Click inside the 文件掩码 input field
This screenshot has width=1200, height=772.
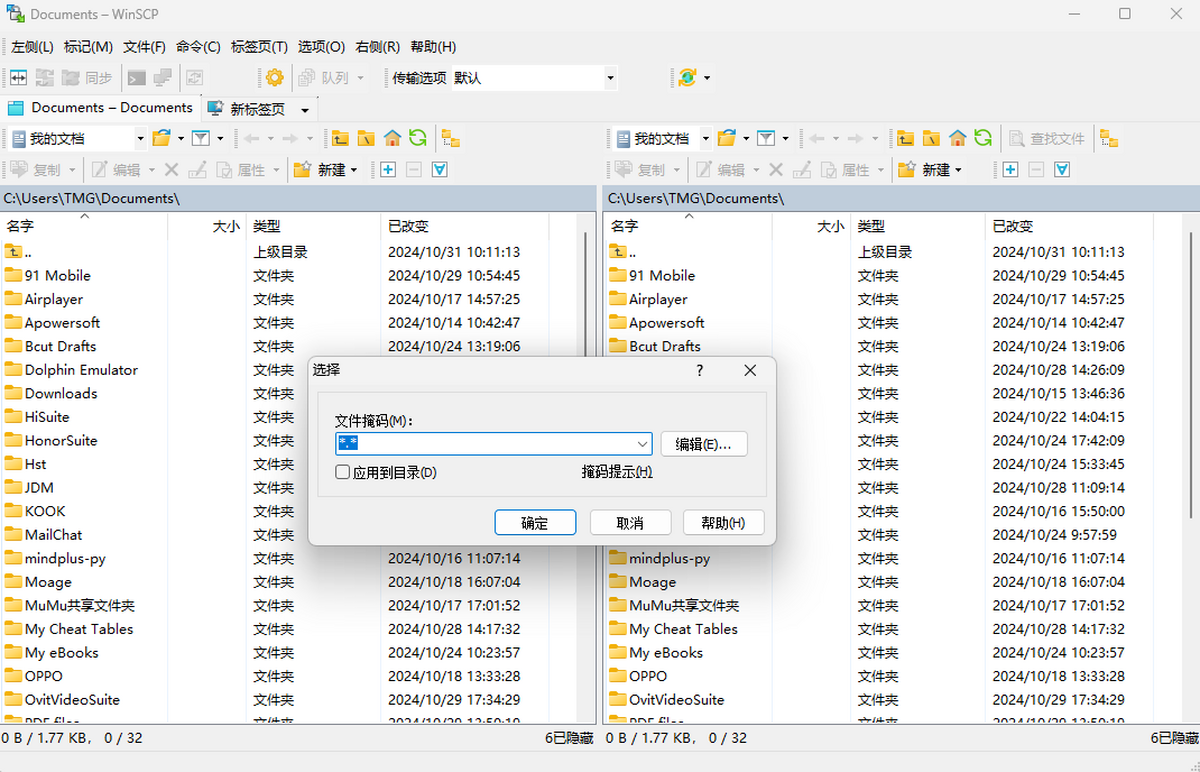(480, 443)
